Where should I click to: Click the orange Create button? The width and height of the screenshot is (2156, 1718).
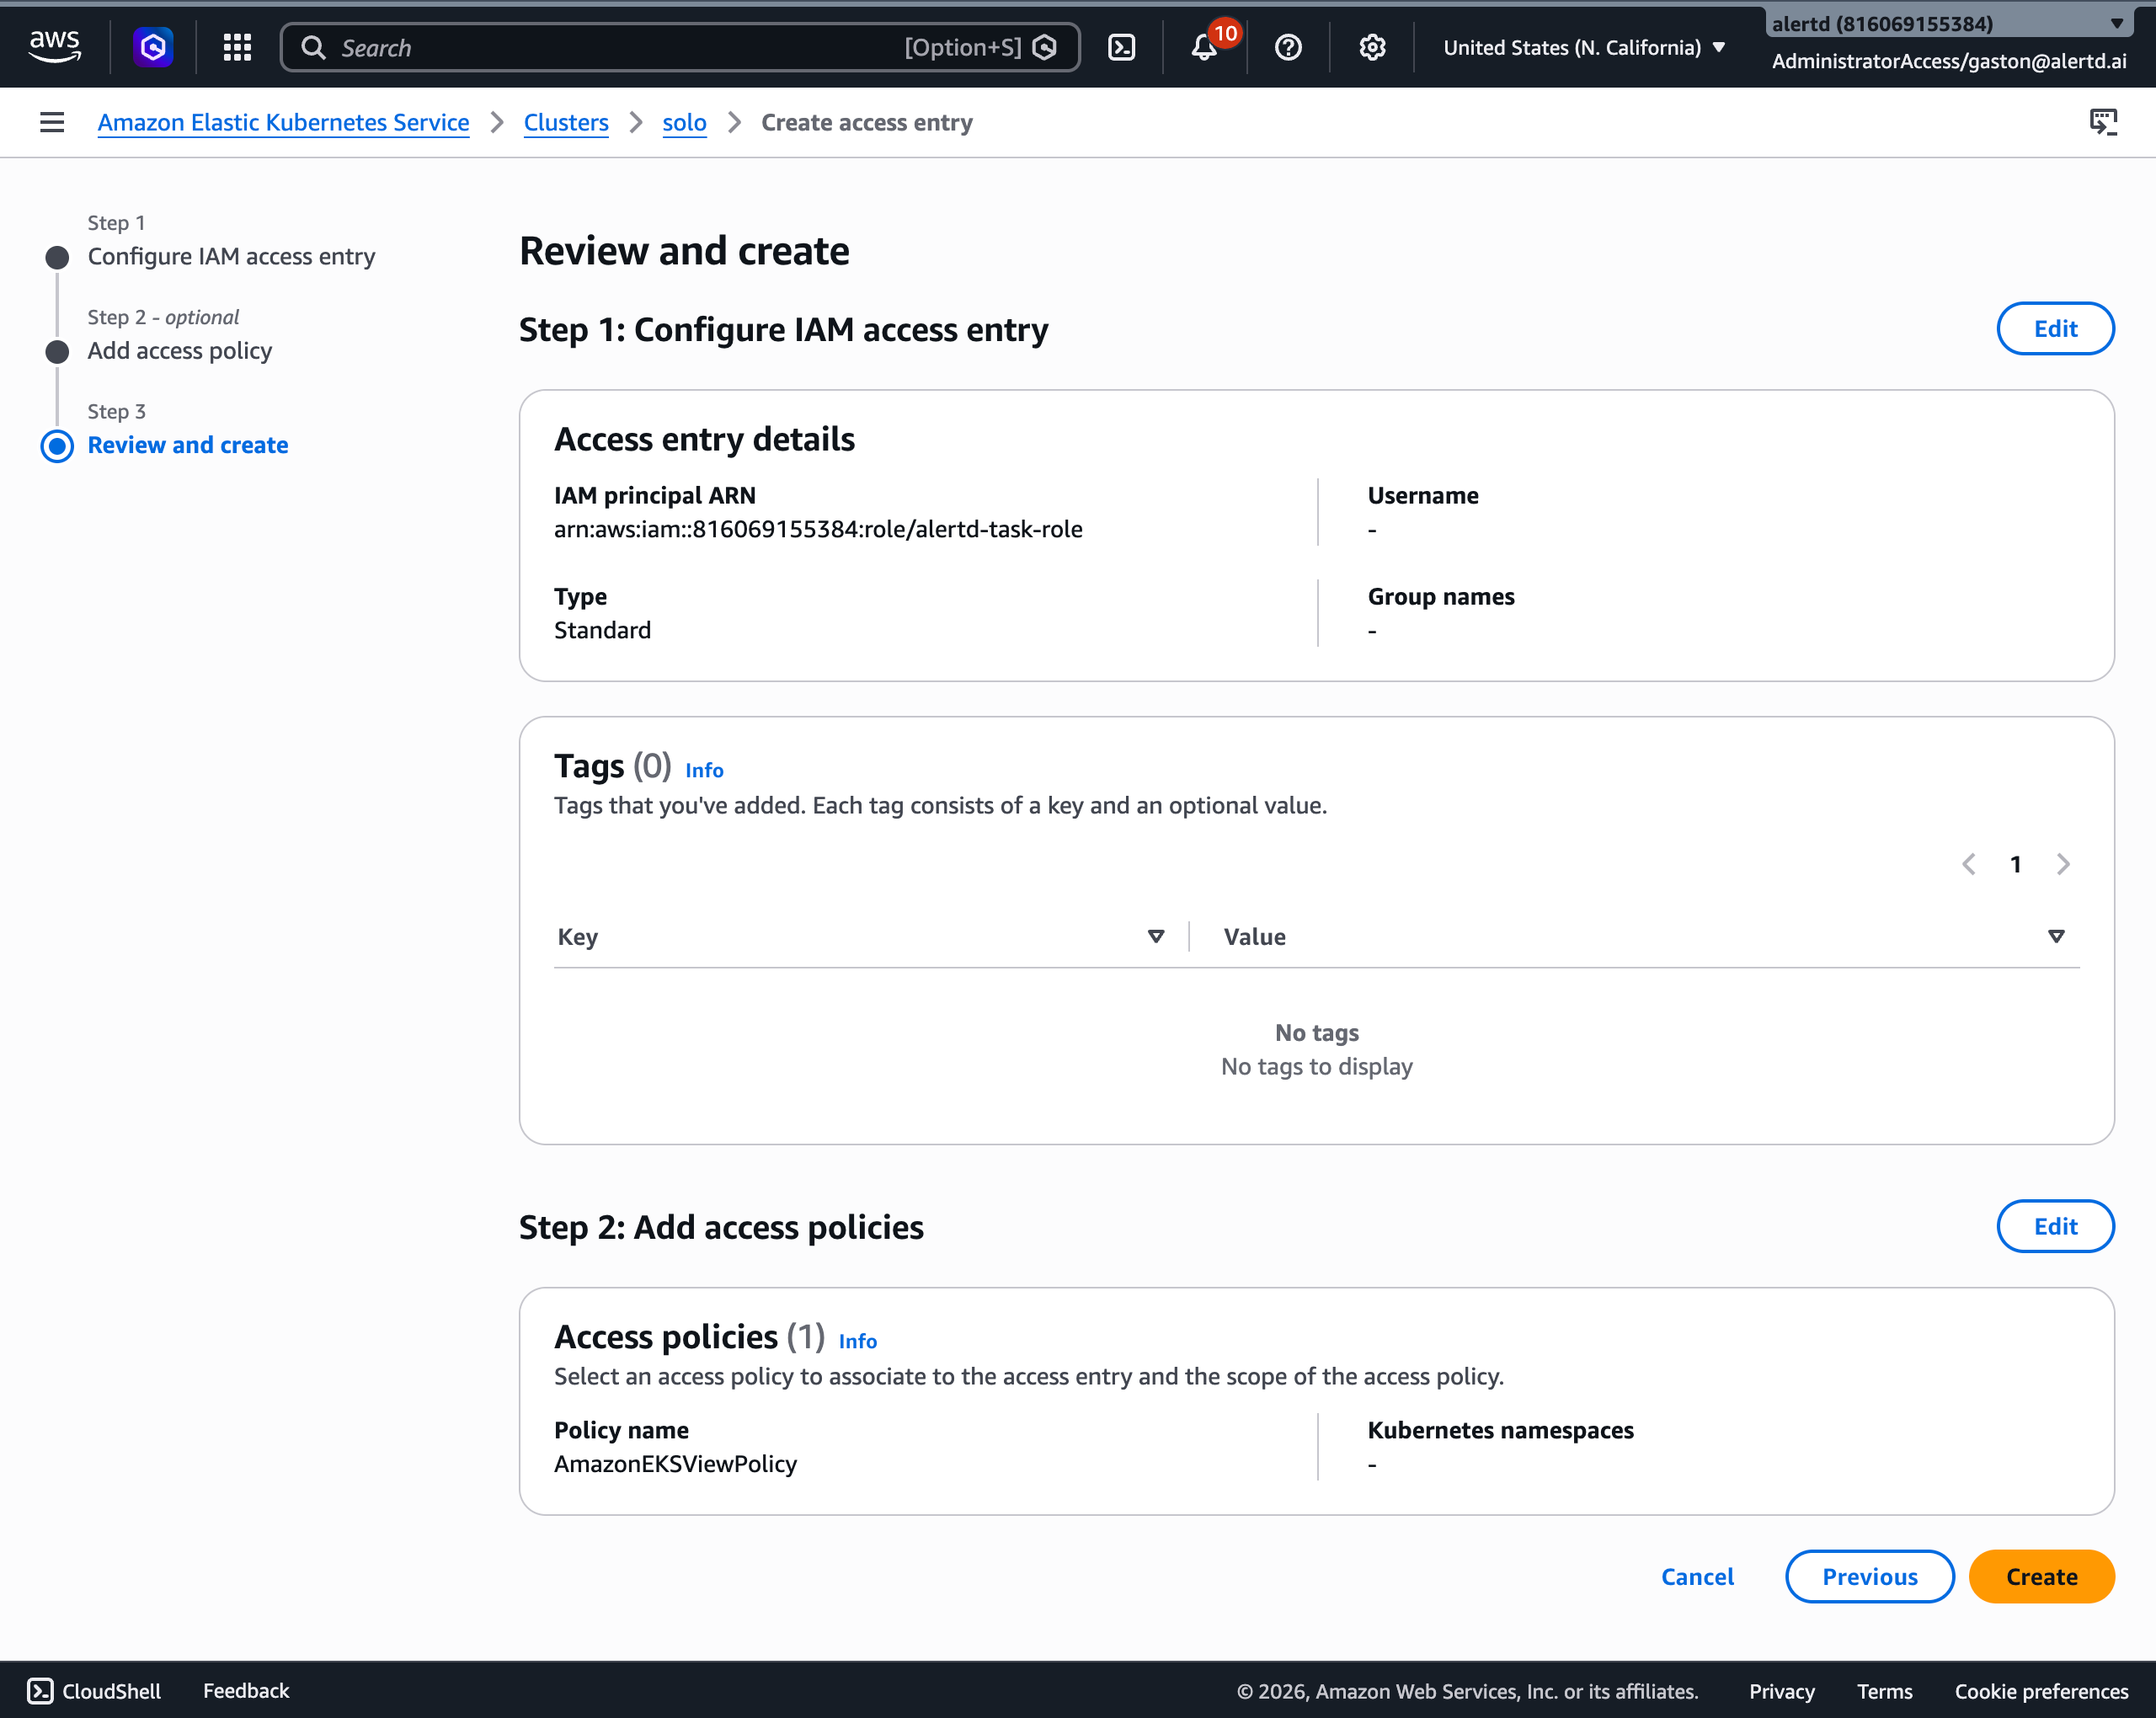[2041, 1576]
